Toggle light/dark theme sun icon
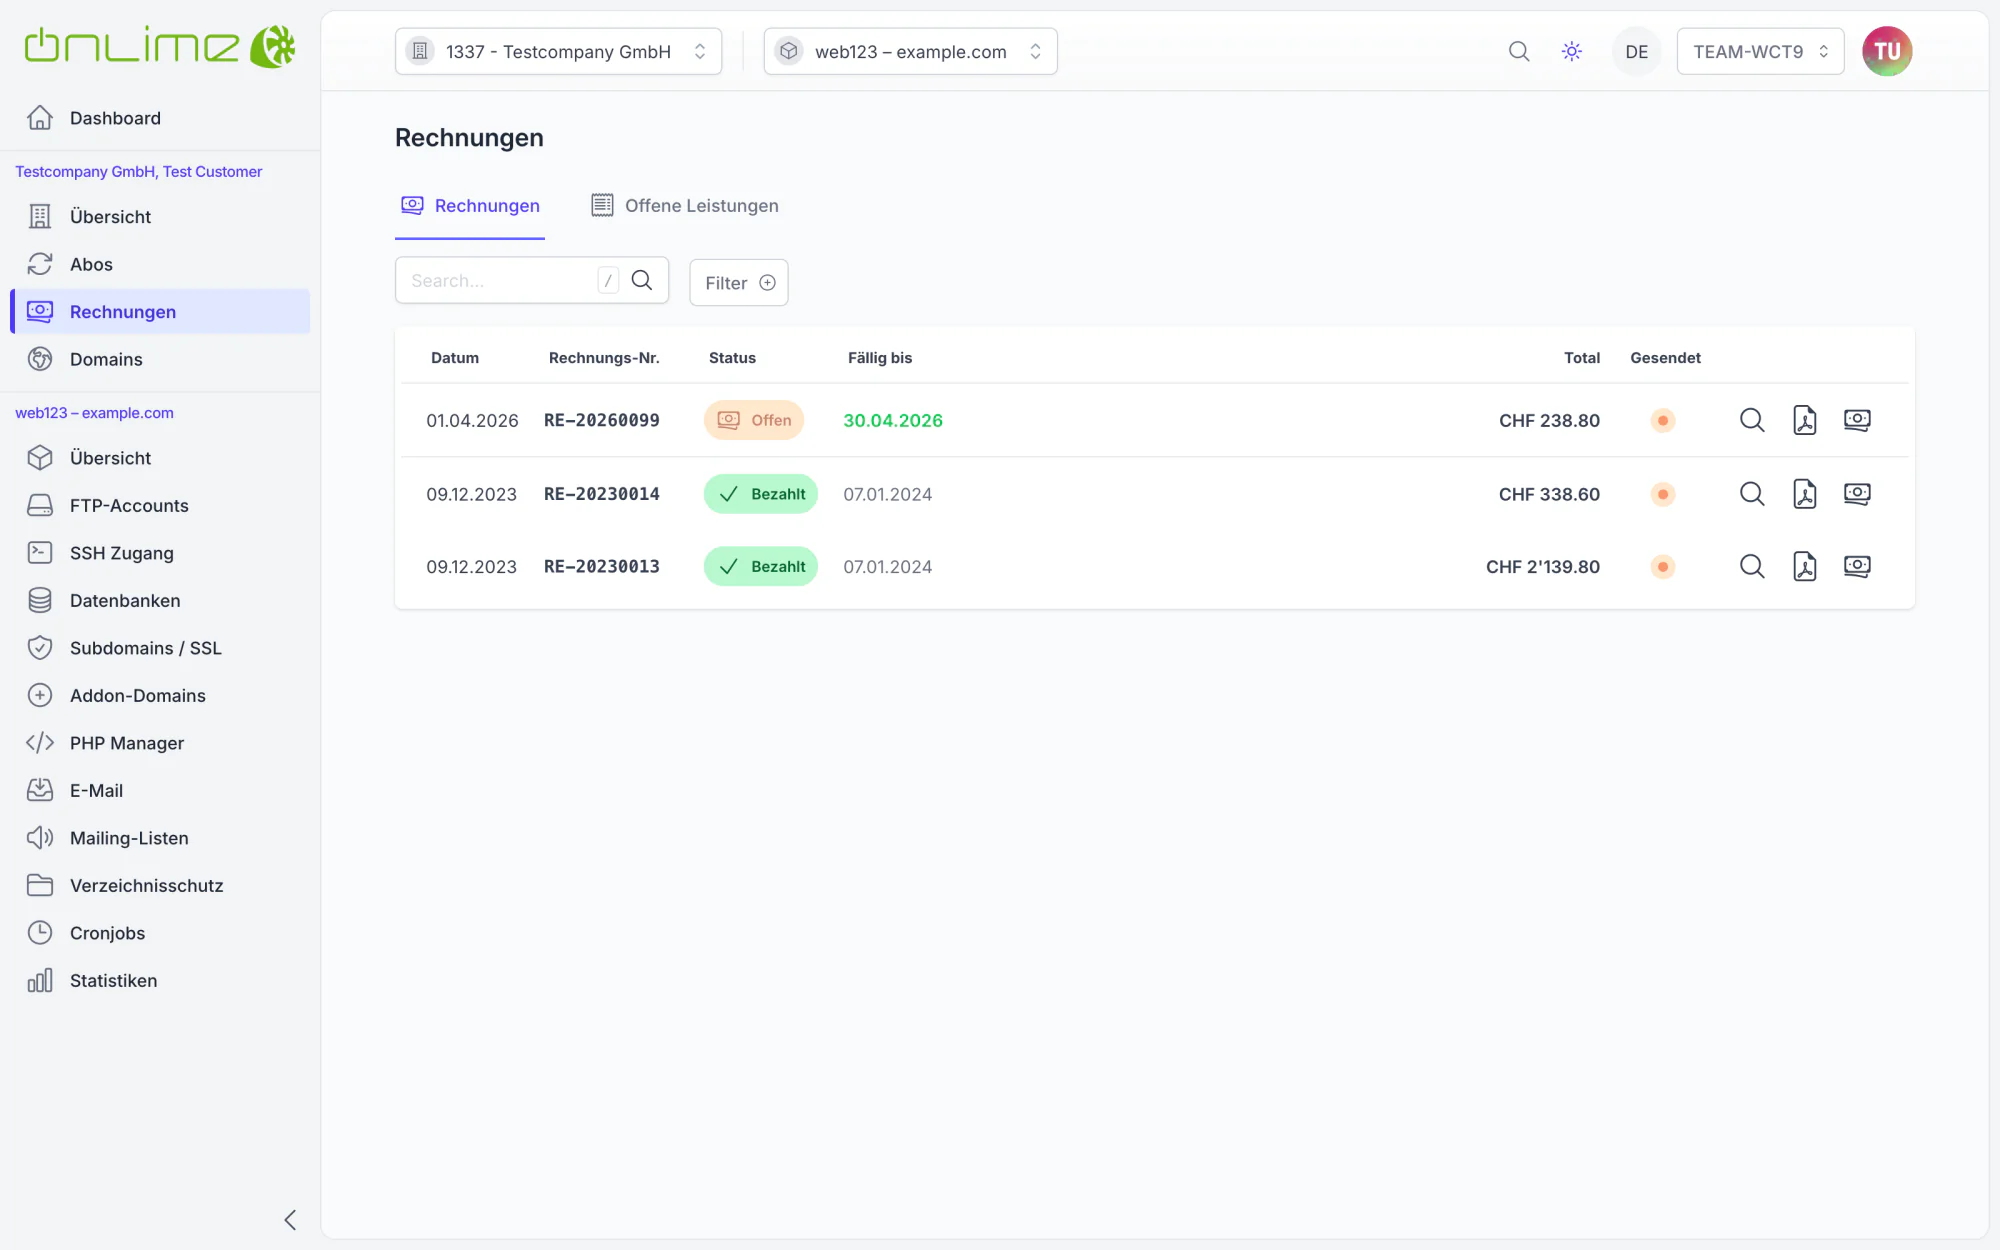This screenshot has width=2000, height=1250. pos(1571,51)
